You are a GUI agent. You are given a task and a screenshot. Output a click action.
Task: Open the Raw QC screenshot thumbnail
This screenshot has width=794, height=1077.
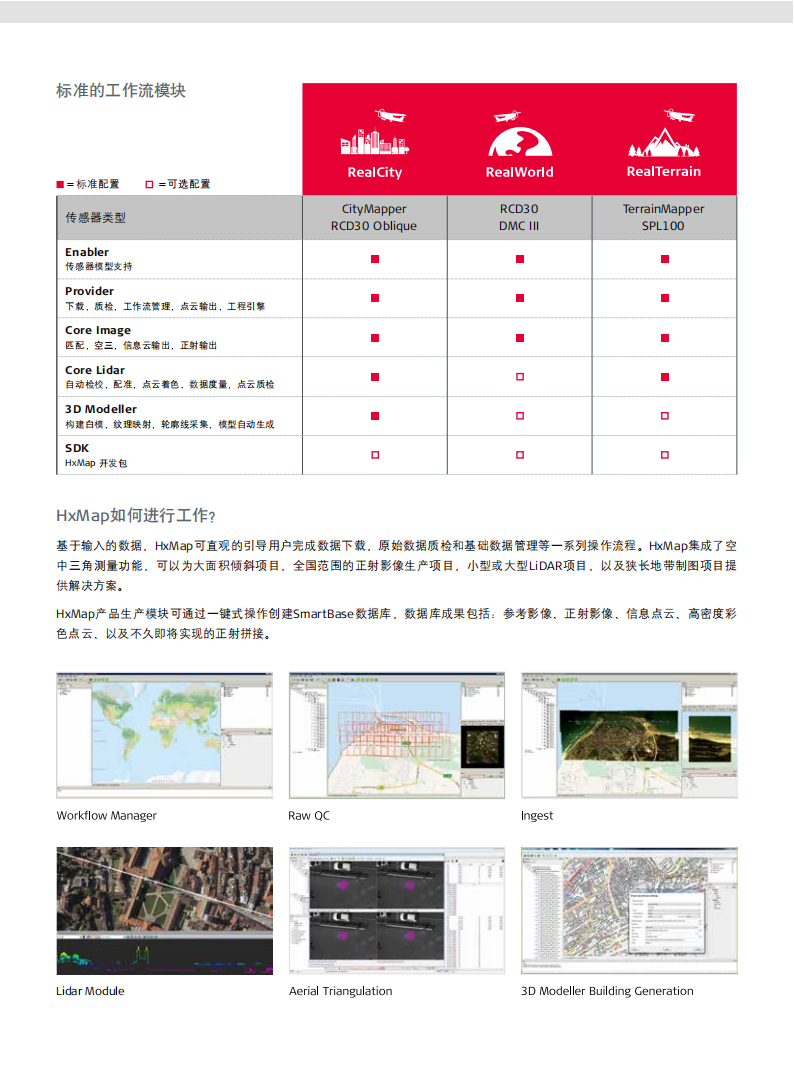pos(397,735)
